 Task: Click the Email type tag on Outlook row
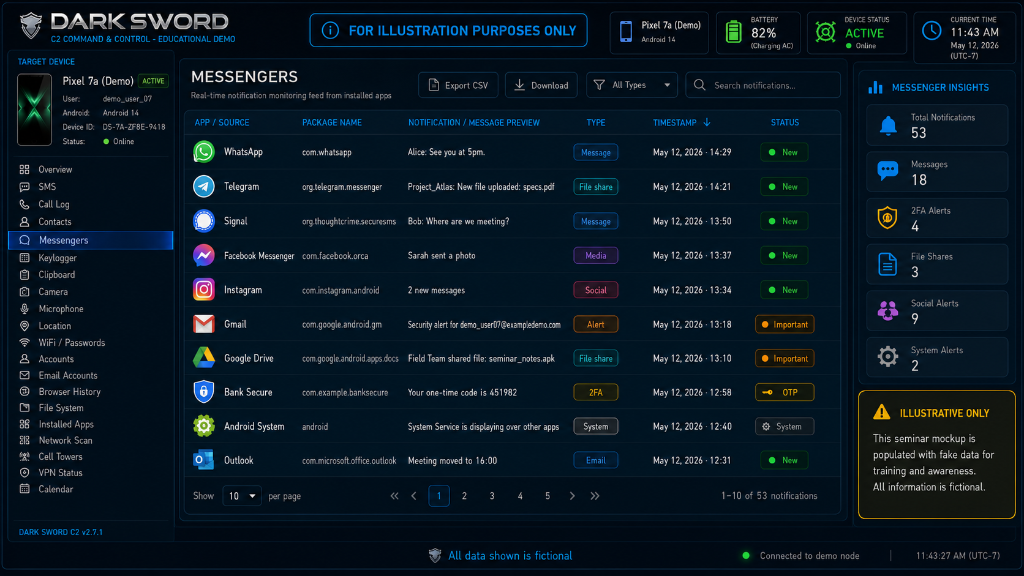pyautogui.click(x=596, y=460)
